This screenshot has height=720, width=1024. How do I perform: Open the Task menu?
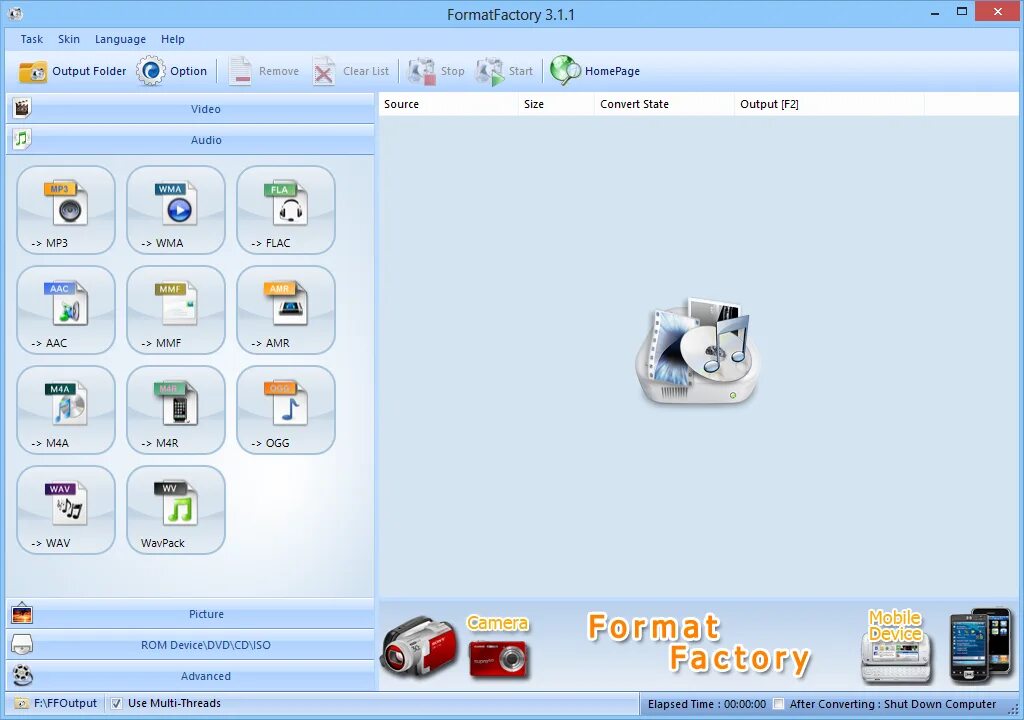click(31, 39)
